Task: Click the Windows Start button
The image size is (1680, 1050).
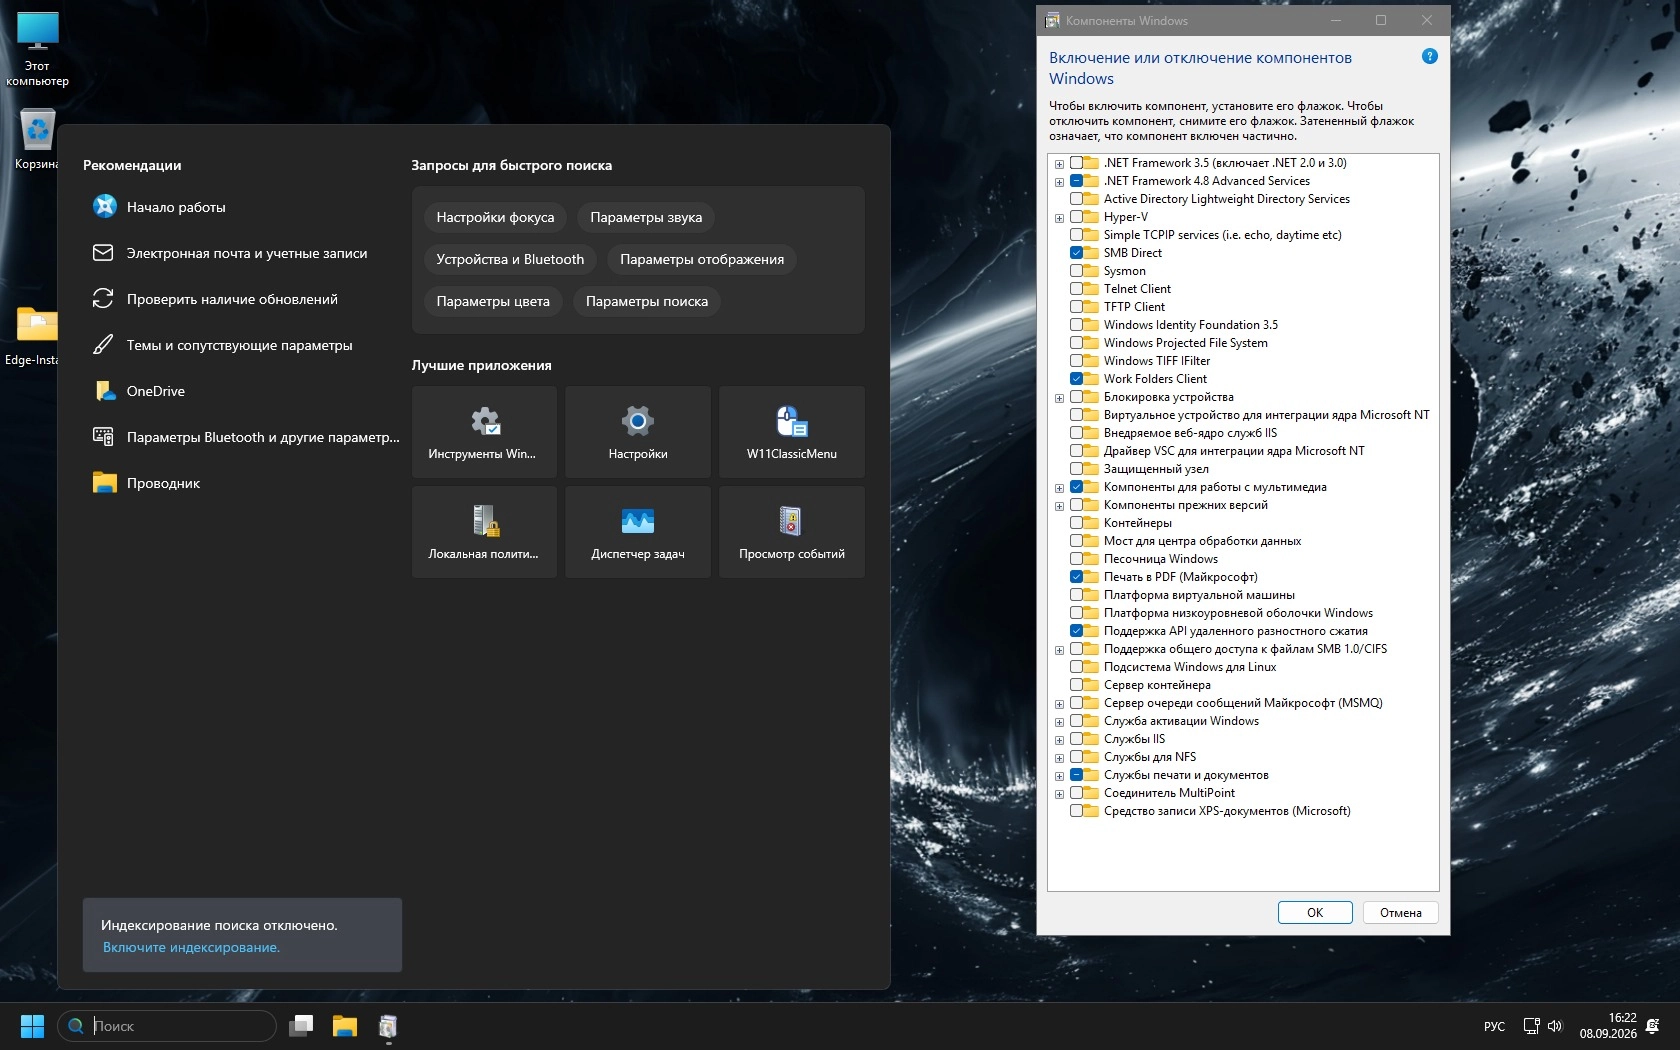Action: [x=33, y=1026]
